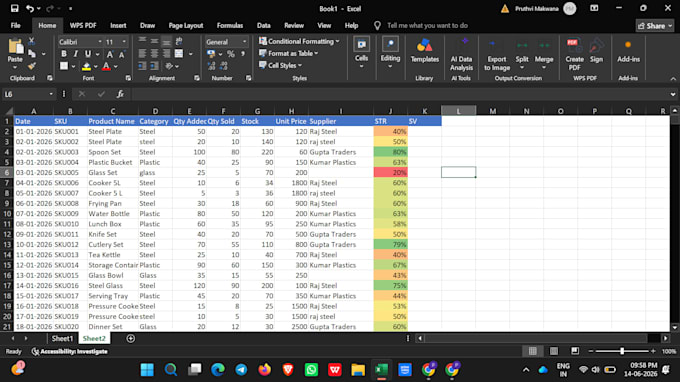The image size is (680, 382).
Task: Switch to Page Layout view in status bar
Action: (554, 351)
